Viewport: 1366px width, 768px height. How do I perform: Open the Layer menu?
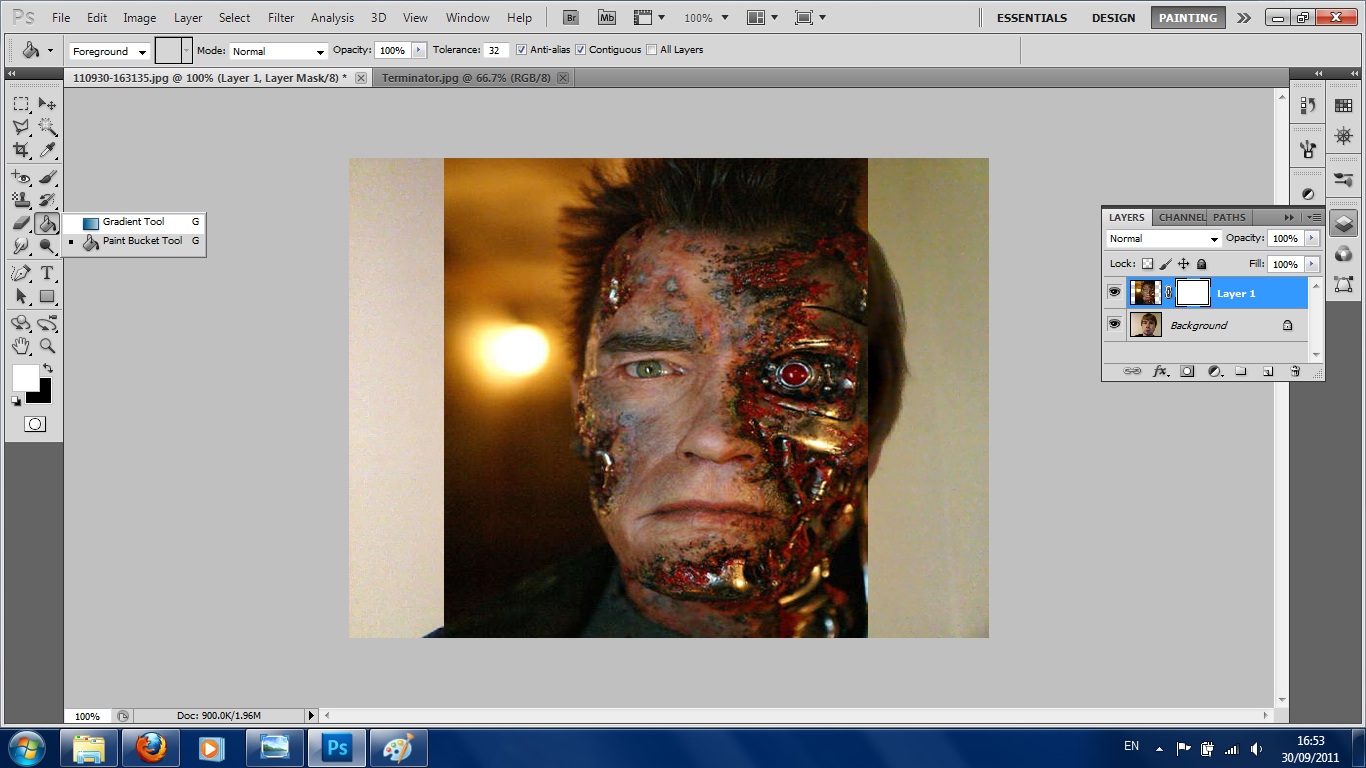click(x=188, y=18)
